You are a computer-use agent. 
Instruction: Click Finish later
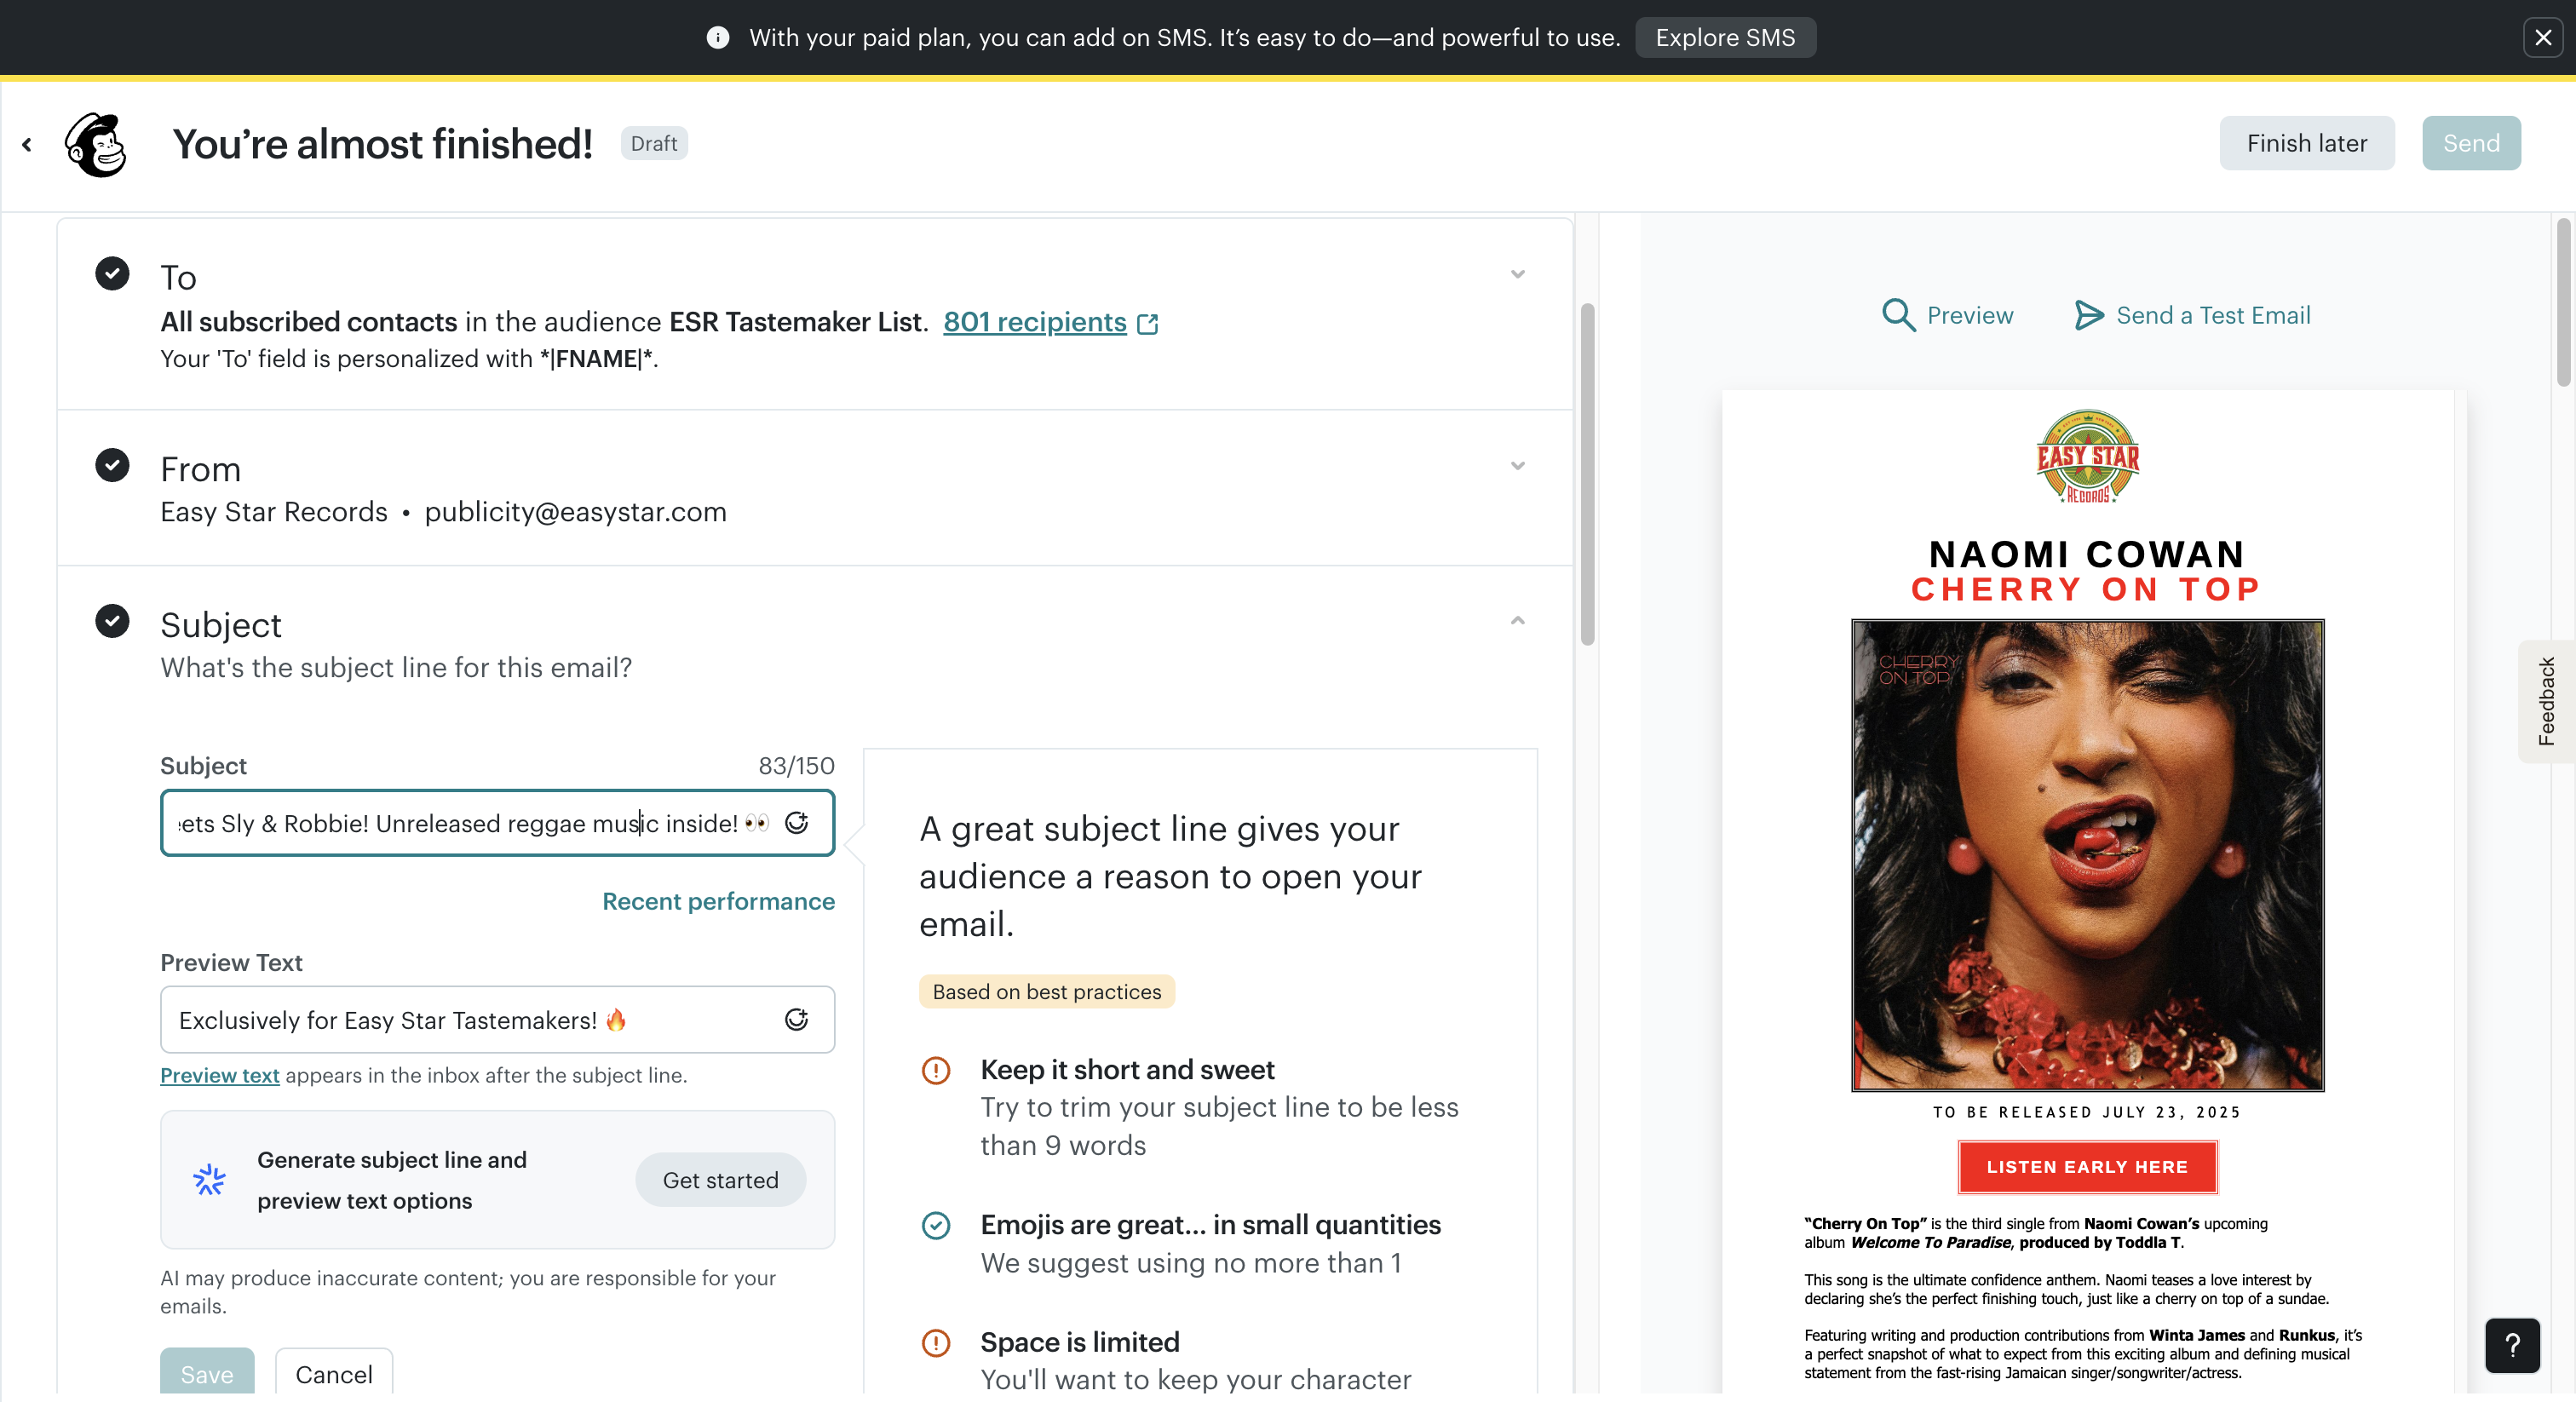[2307, 143]
